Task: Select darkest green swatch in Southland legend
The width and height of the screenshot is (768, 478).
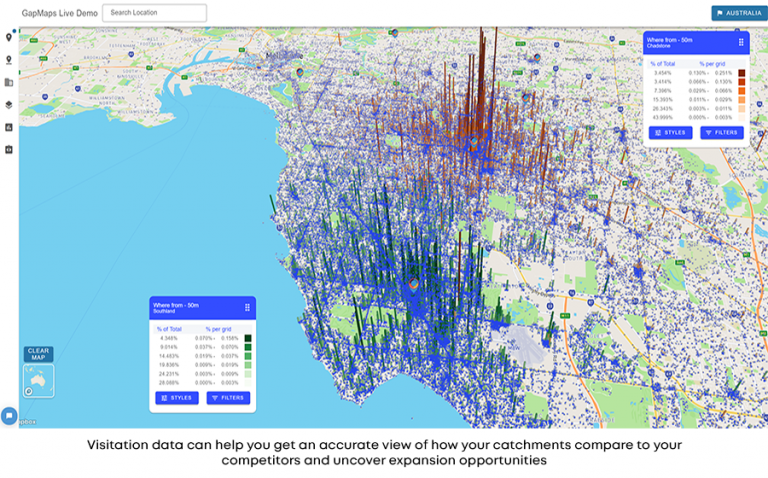Action: pyautogui.click(x=248, y=338)
